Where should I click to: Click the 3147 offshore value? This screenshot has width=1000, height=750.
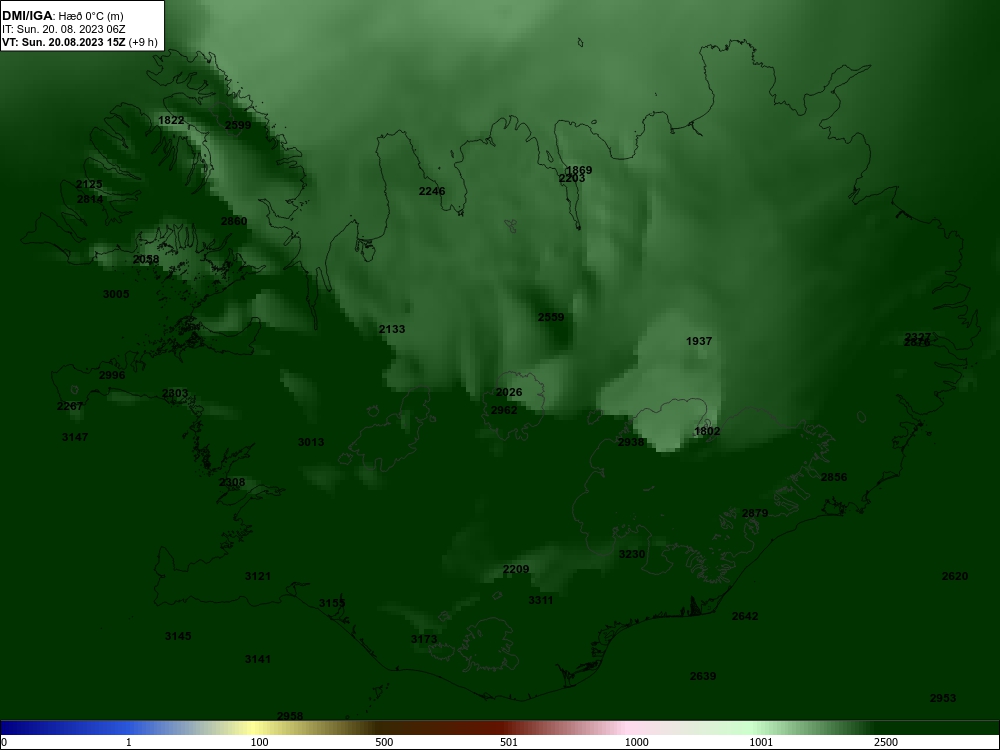tap(75, 437)
